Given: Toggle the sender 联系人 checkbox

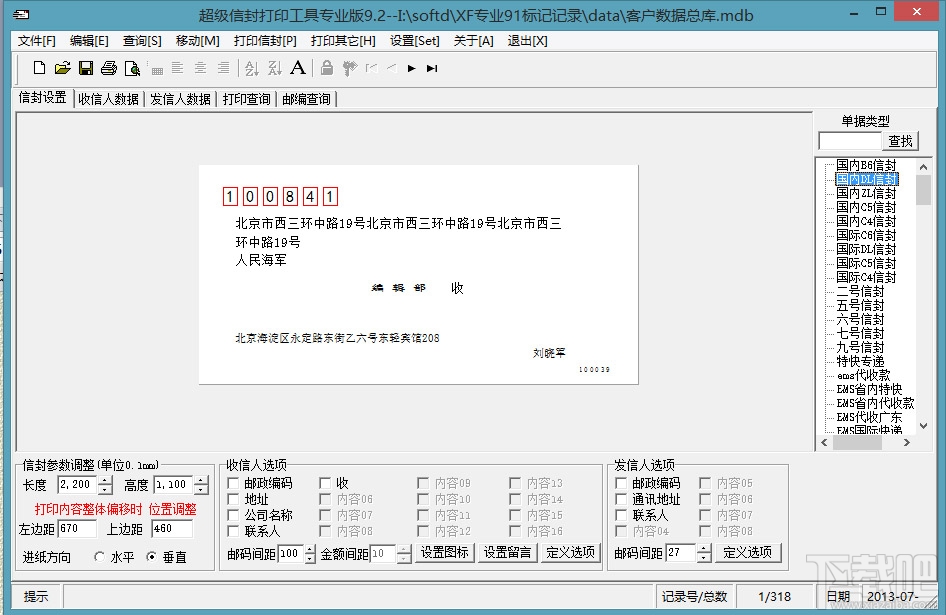Looking at the screenshot, I should tap(621, 515).
